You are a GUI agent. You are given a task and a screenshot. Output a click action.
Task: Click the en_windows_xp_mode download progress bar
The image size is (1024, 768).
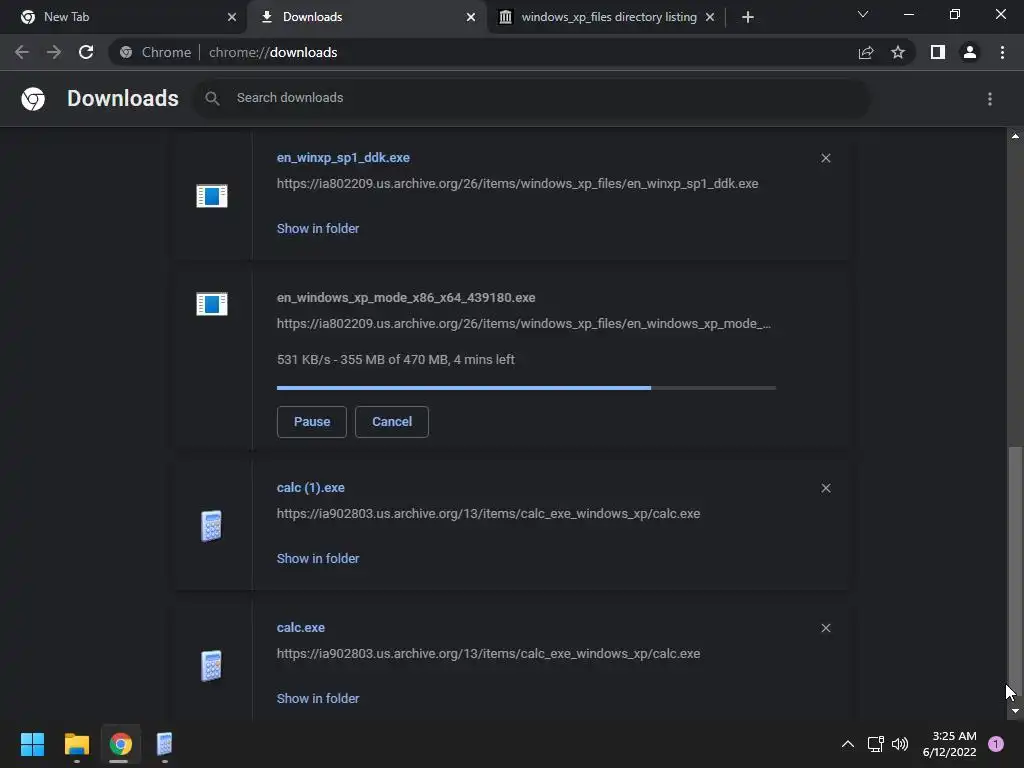[x=526, y=388]
